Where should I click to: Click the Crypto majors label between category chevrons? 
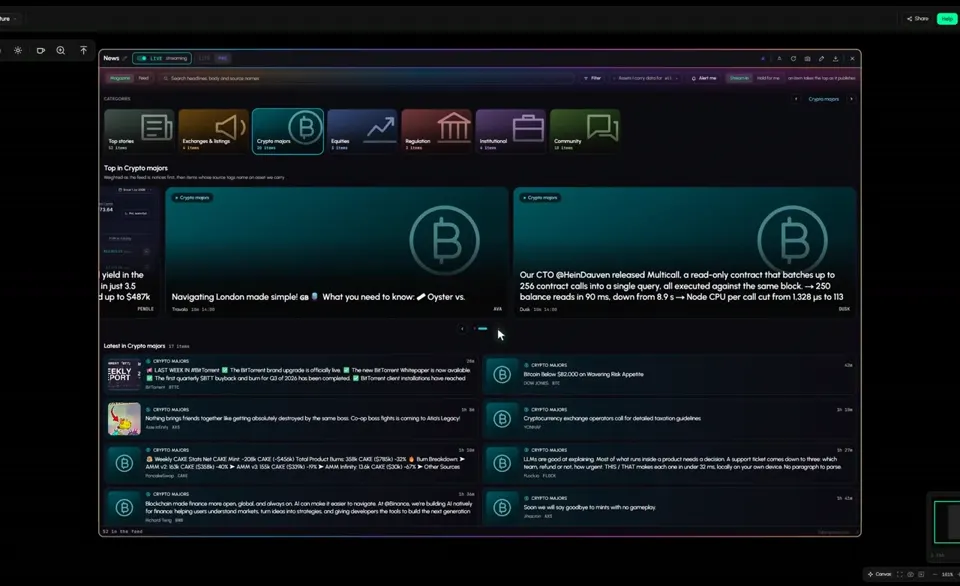pyautogui.click(x=823, y=99)
